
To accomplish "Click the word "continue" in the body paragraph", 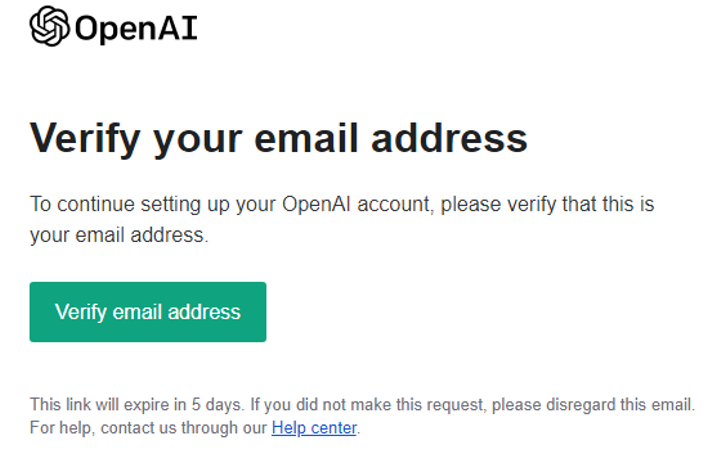I will [96, 204].
